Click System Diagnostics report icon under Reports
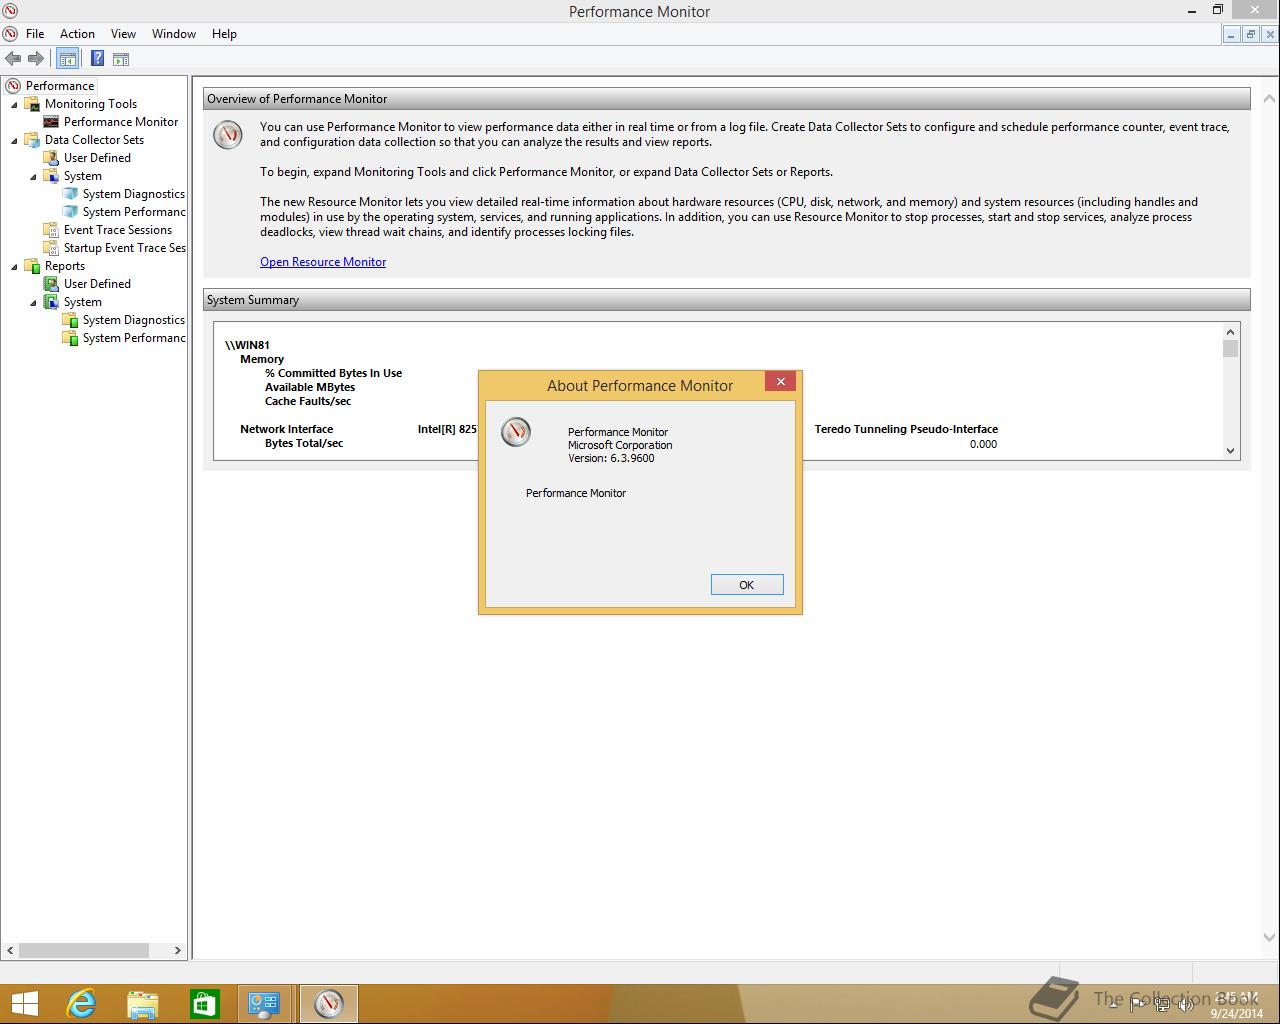Screen dimensions: 1280x1024 (x=70, y=320)
